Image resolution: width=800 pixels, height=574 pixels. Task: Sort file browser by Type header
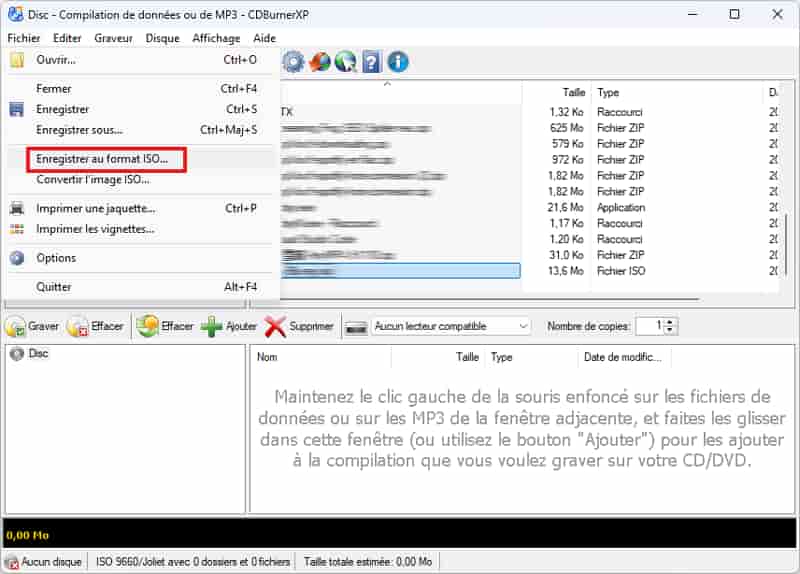pos(677,92)
